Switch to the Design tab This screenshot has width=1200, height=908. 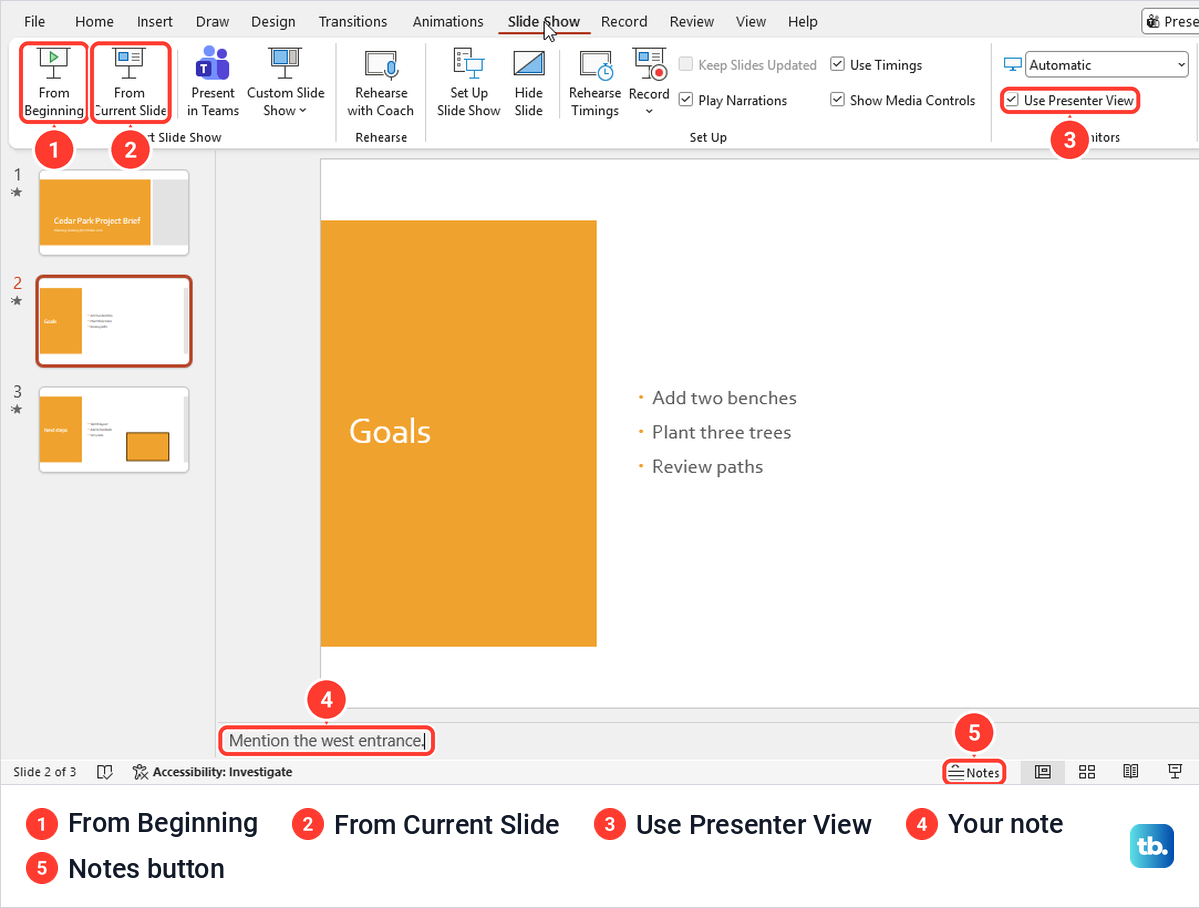coord(273,21)
